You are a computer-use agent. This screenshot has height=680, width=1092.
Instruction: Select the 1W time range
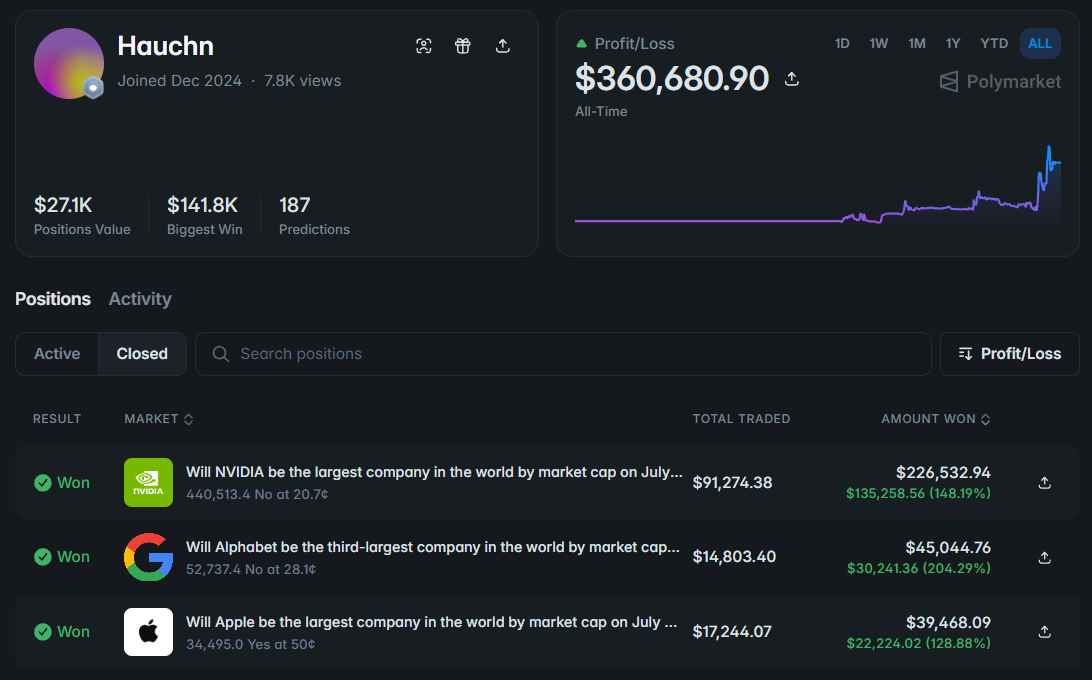[879, 43]
